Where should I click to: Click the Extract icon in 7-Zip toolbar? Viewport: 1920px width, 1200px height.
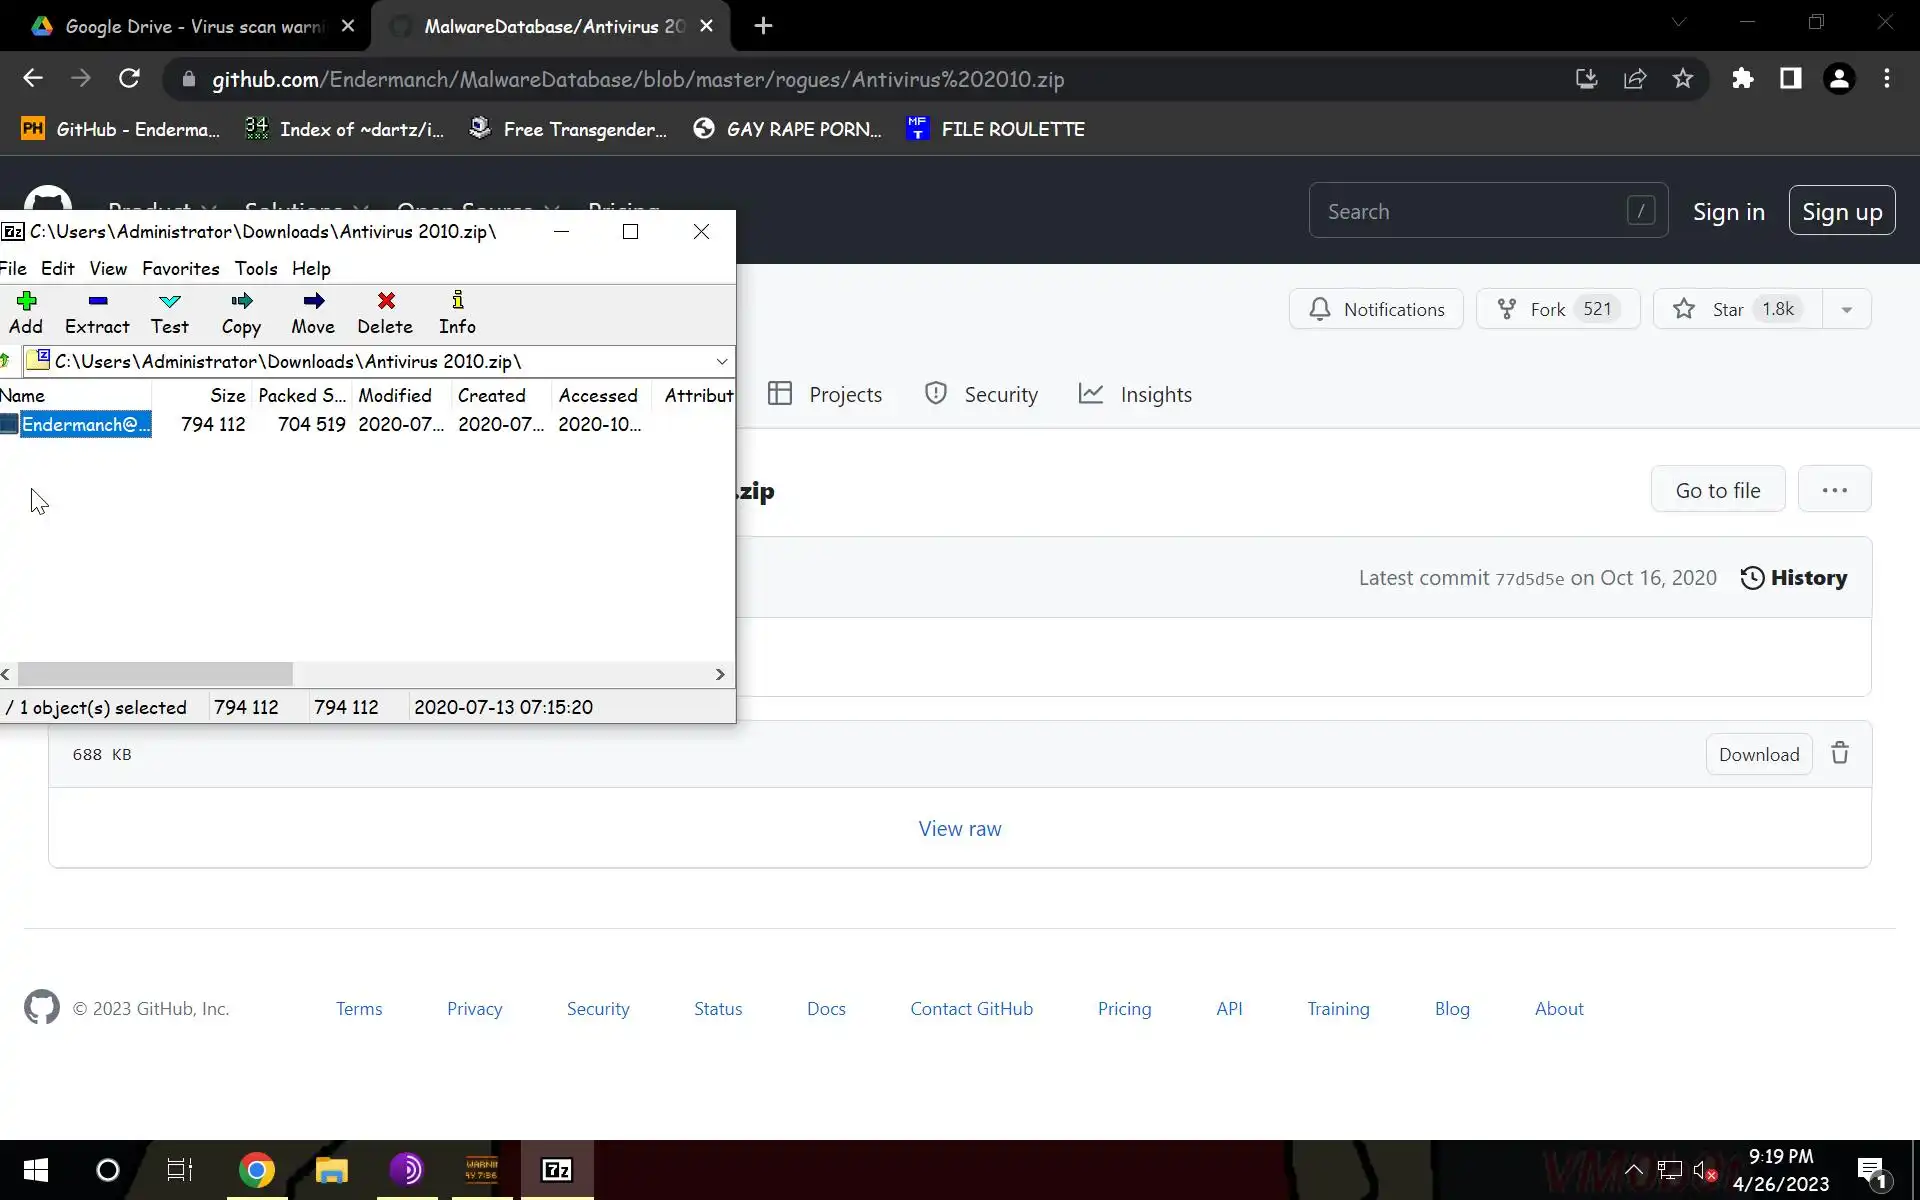tap(97, 302)
